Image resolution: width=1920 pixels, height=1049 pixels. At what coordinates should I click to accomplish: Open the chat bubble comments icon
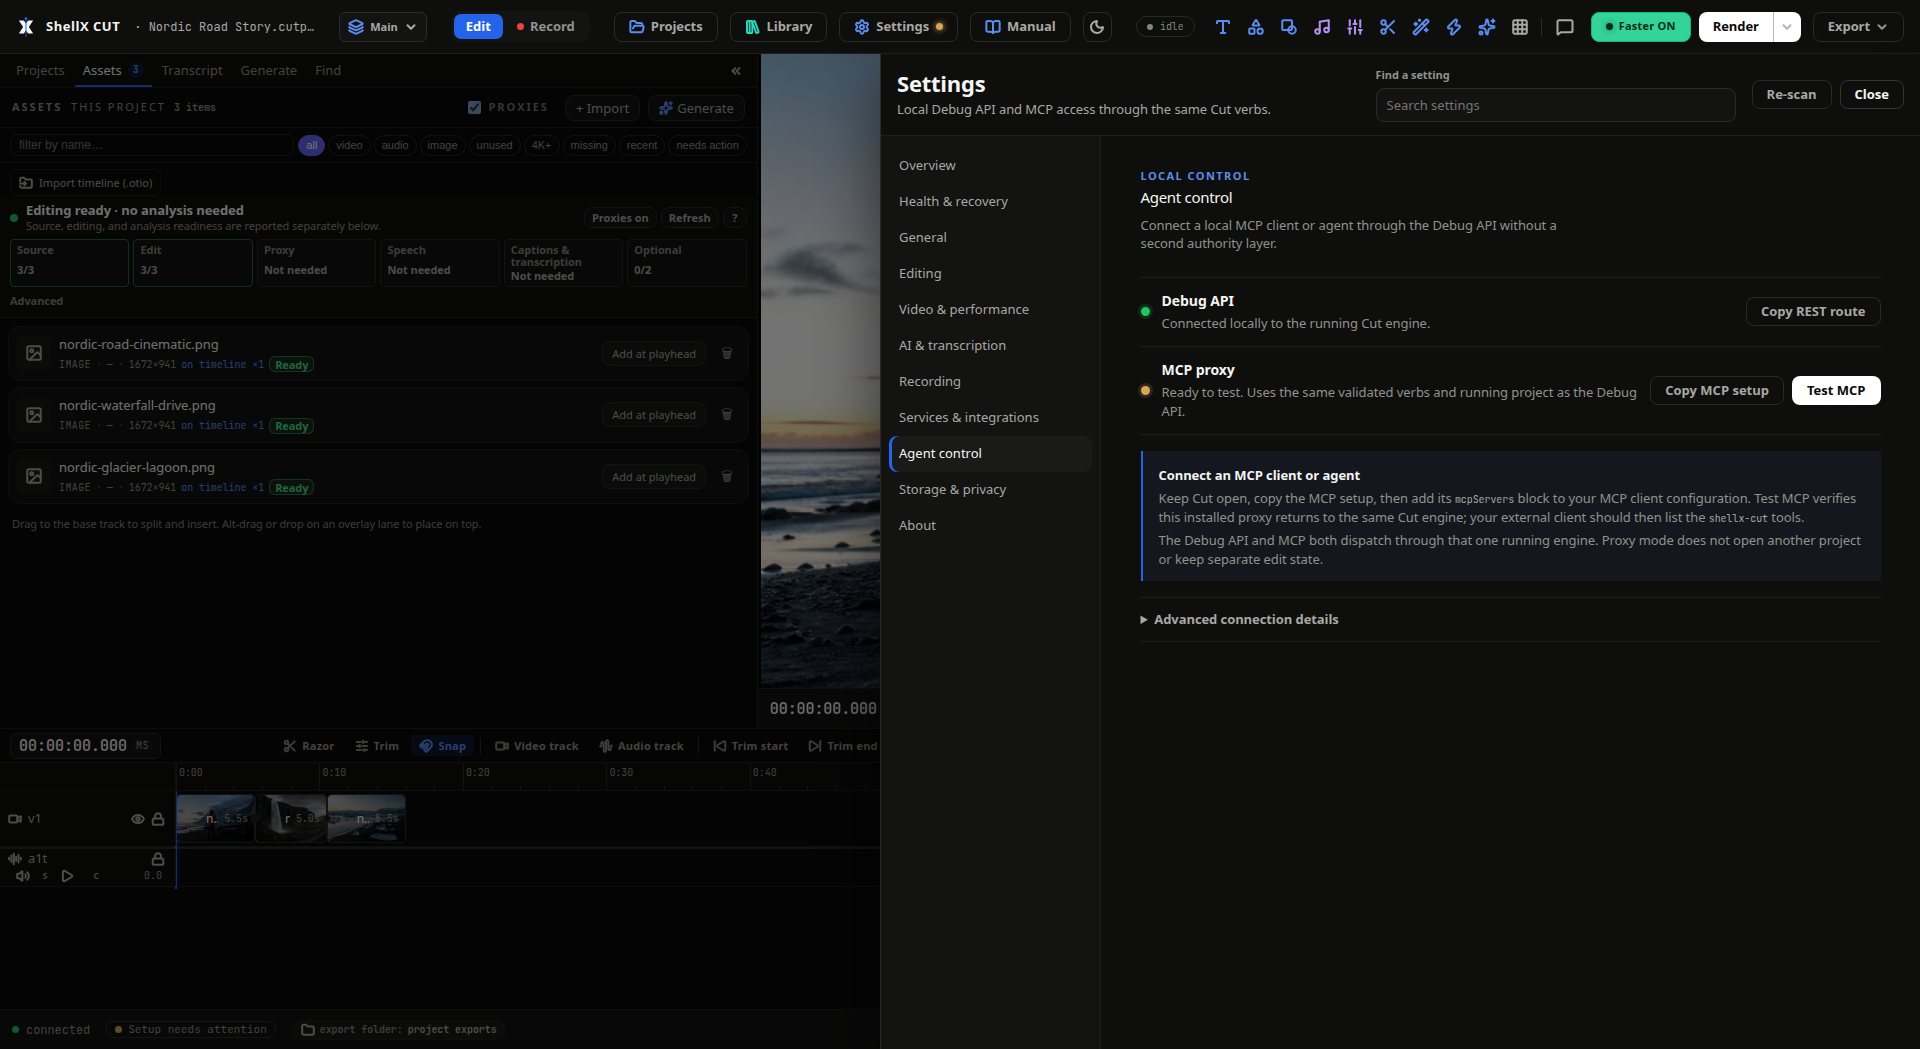[x=1564, y=27]
